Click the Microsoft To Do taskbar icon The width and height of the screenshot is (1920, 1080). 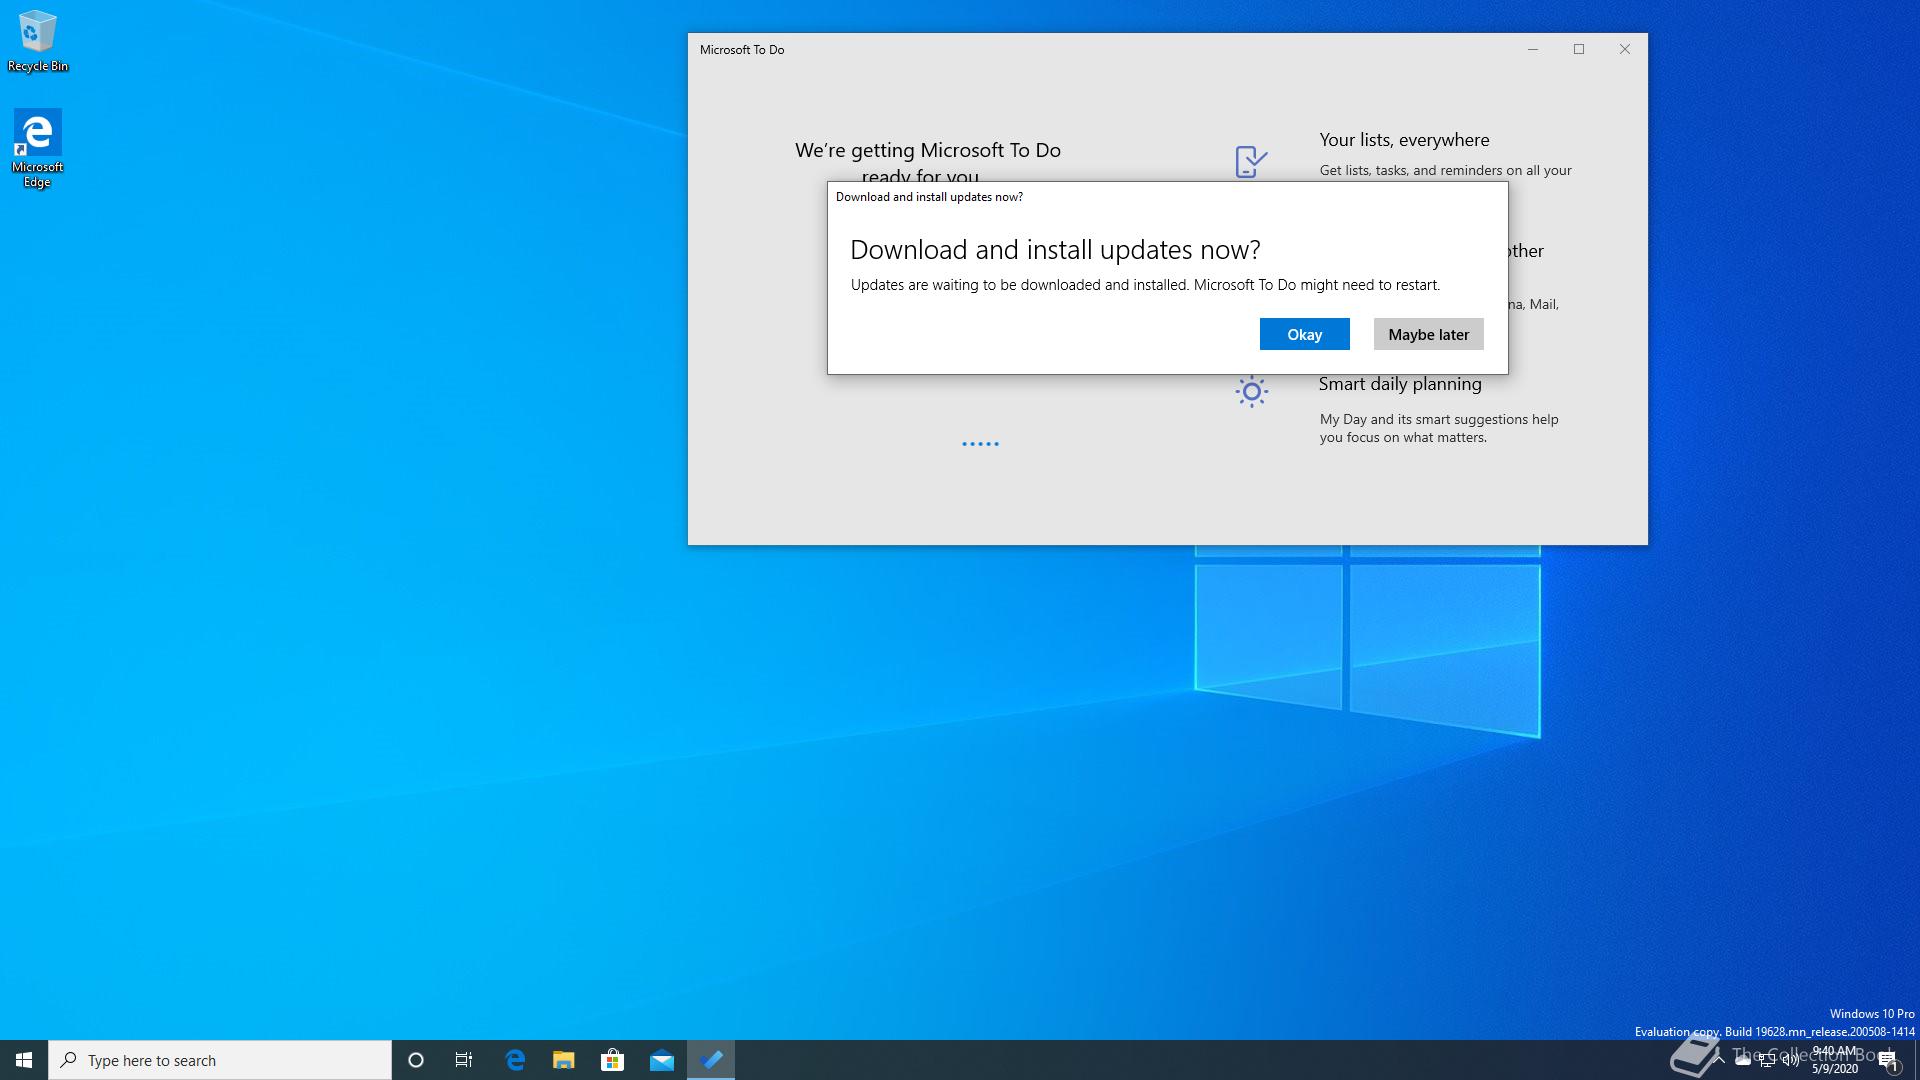click(711, 1060)
